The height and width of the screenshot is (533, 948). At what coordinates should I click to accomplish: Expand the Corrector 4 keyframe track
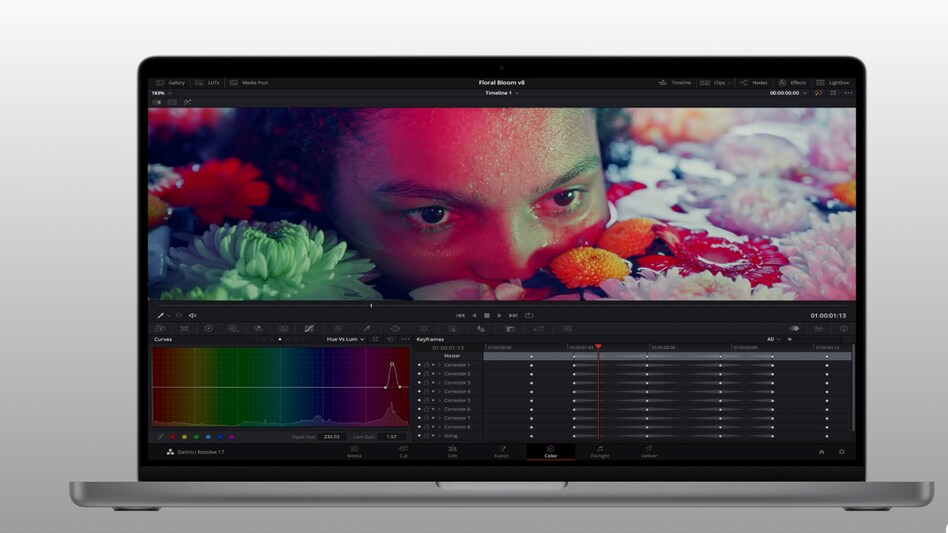440,392
